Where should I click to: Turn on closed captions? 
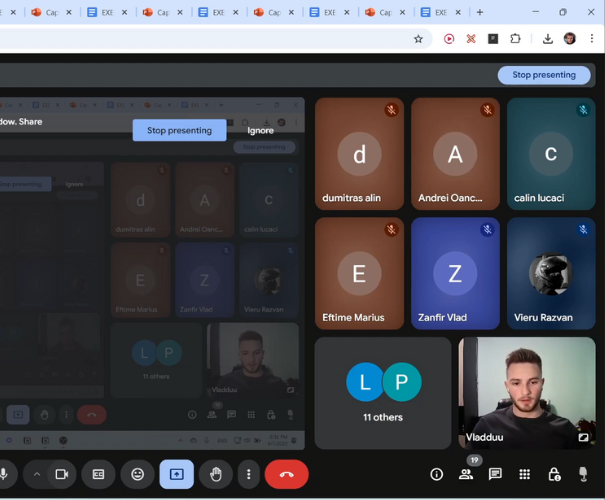pos(98,474)
